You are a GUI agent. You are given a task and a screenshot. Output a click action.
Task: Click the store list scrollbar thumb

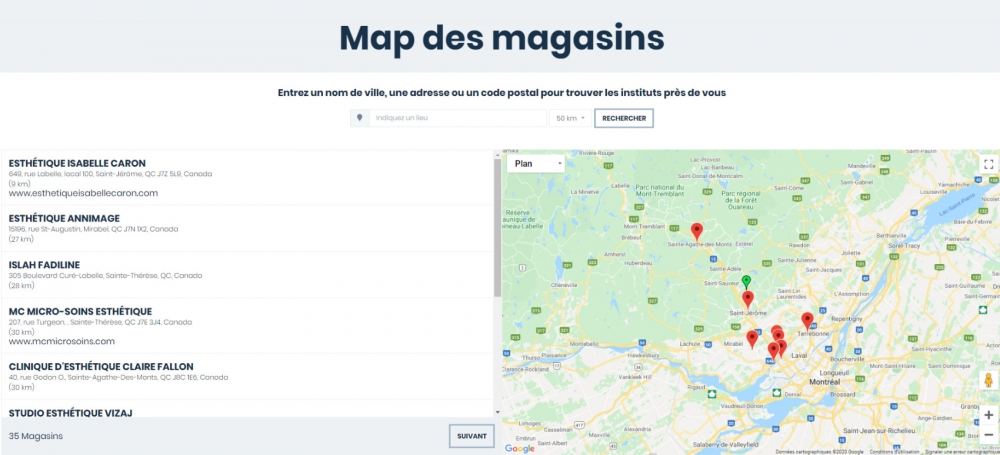(497, 227)
